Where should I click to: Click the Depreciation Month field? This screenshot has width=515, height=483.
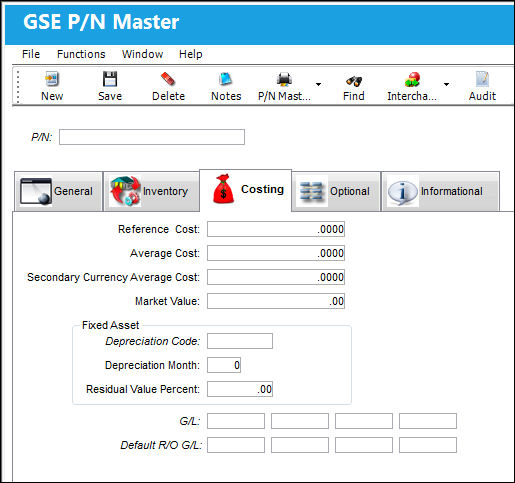(x=224, y=365)
